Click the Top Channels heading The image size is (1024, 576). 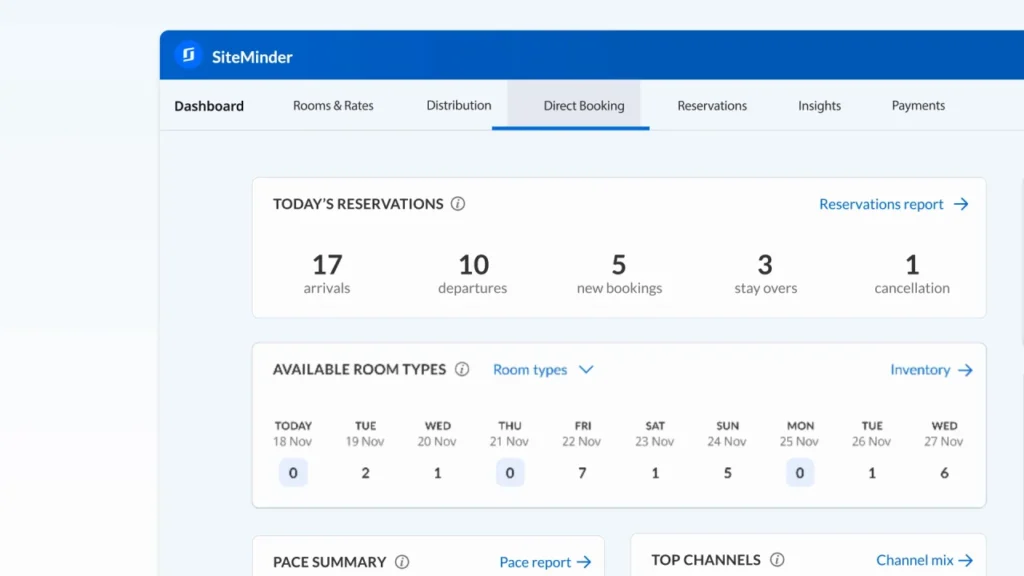pyautogui.click(x=706, y=560)
